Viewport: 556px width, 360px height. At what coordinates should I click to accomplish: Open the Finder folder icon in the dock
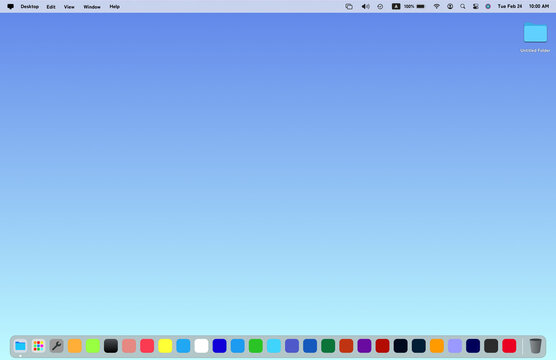(x=20, y=346)
